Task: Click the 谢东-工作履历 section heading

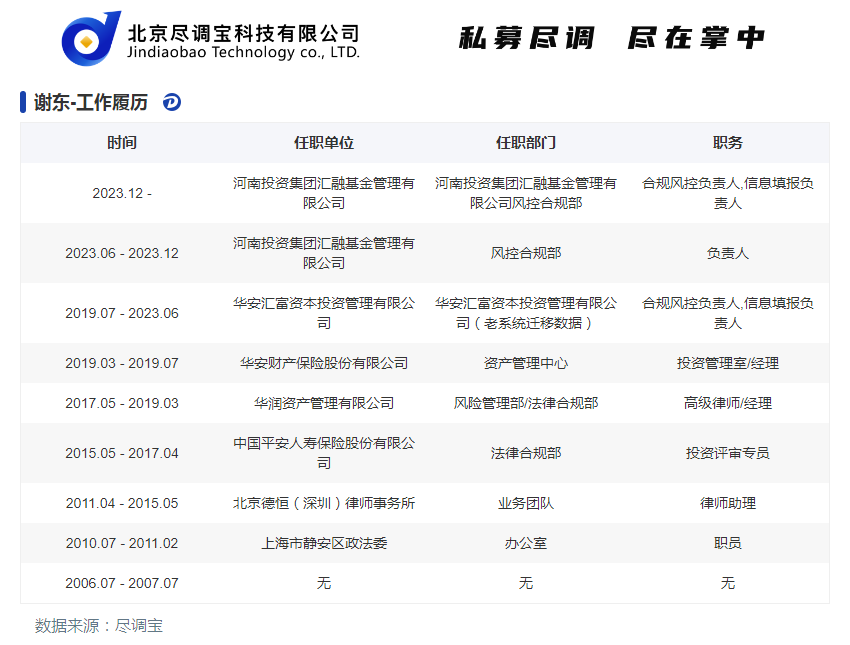Action: [x=91, y=102]
